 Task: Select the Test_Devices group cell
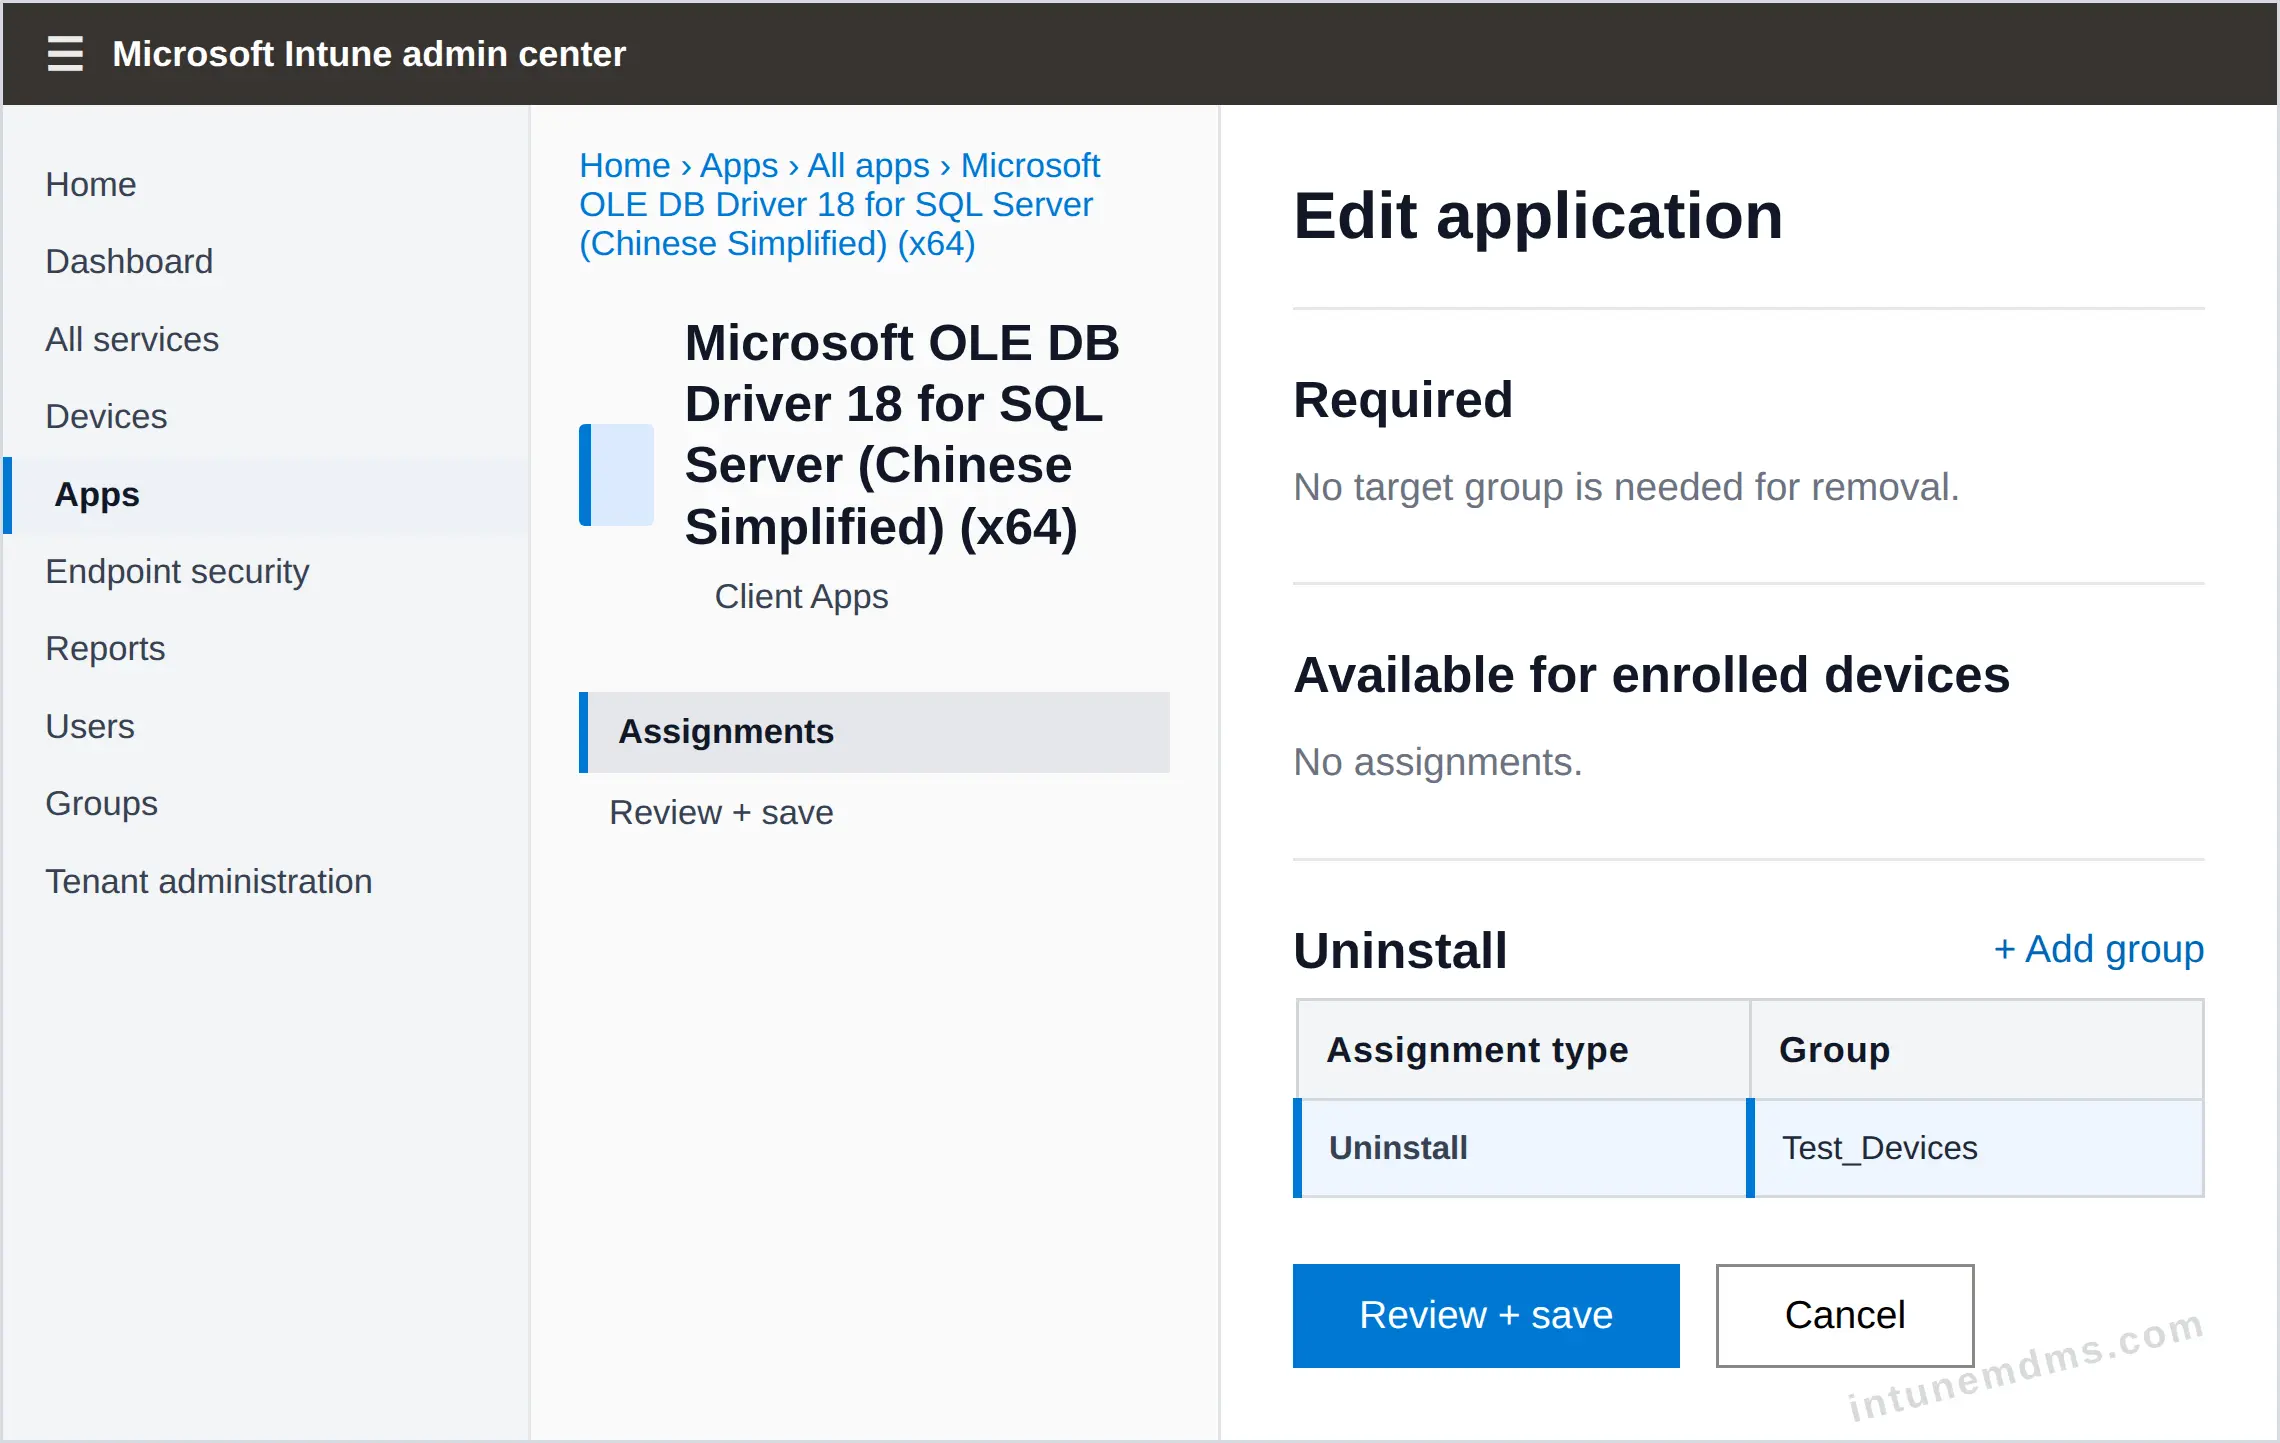click(1977, 1148)
